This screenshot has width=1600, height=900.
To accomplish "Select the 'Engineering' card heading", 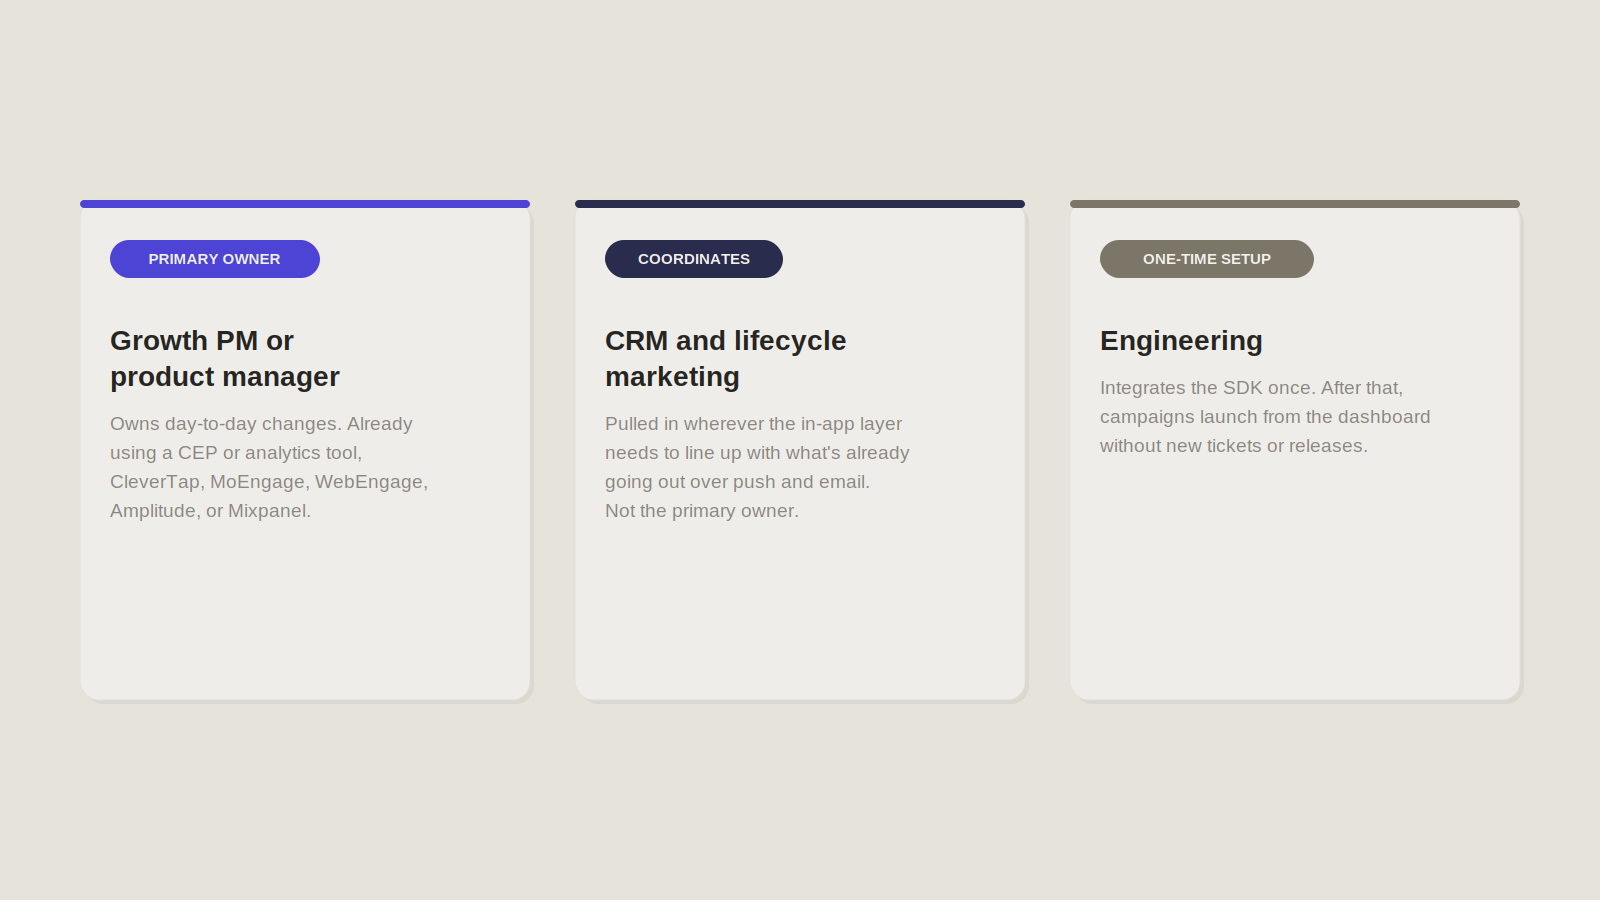I will coord(1181,341).
